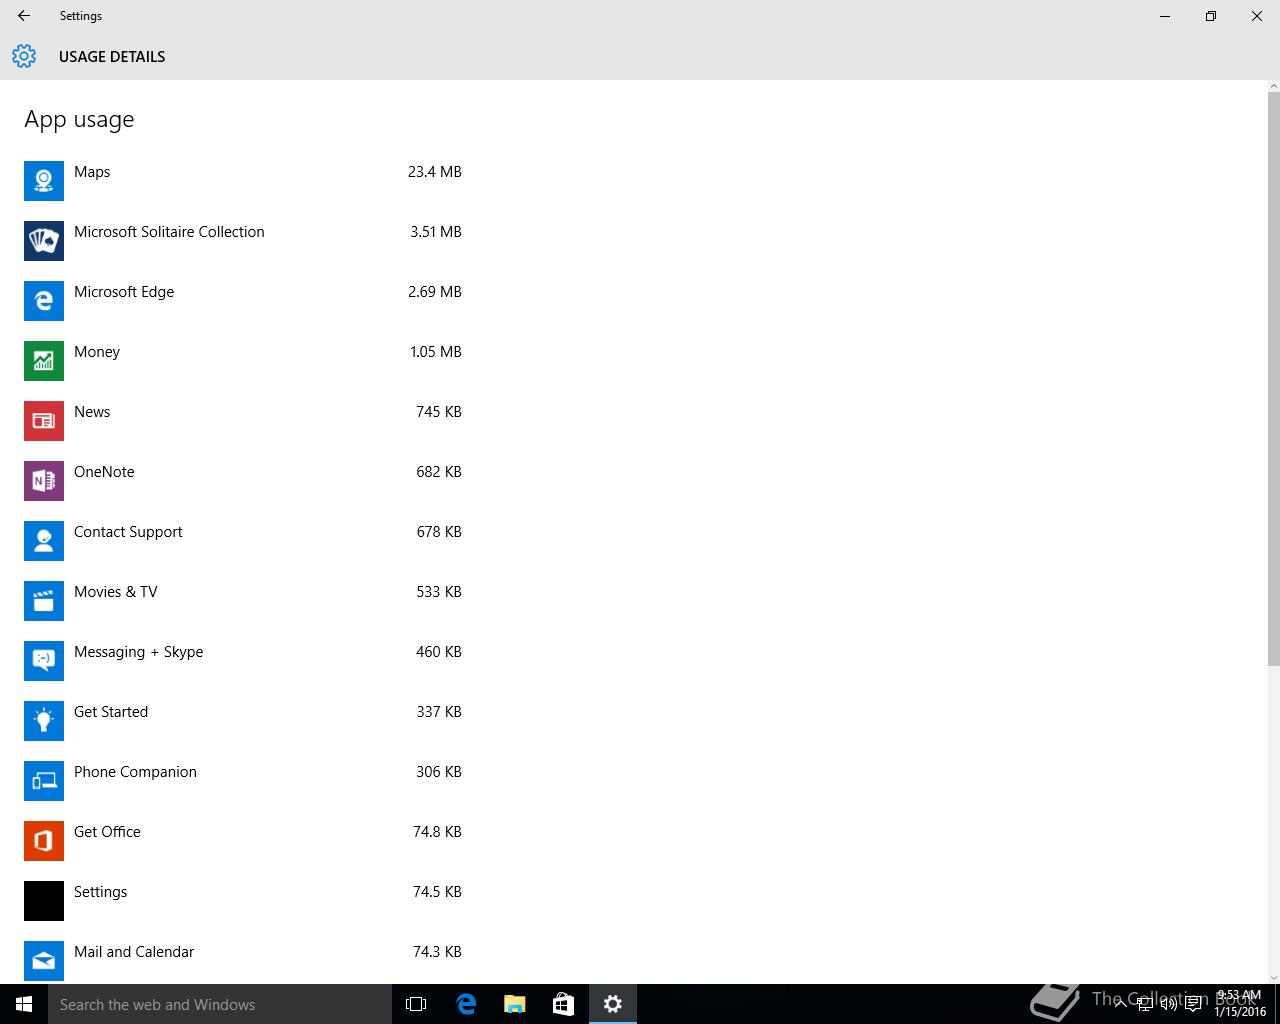Select the Get Started label
The image size is (1280, 1024).
111,712
